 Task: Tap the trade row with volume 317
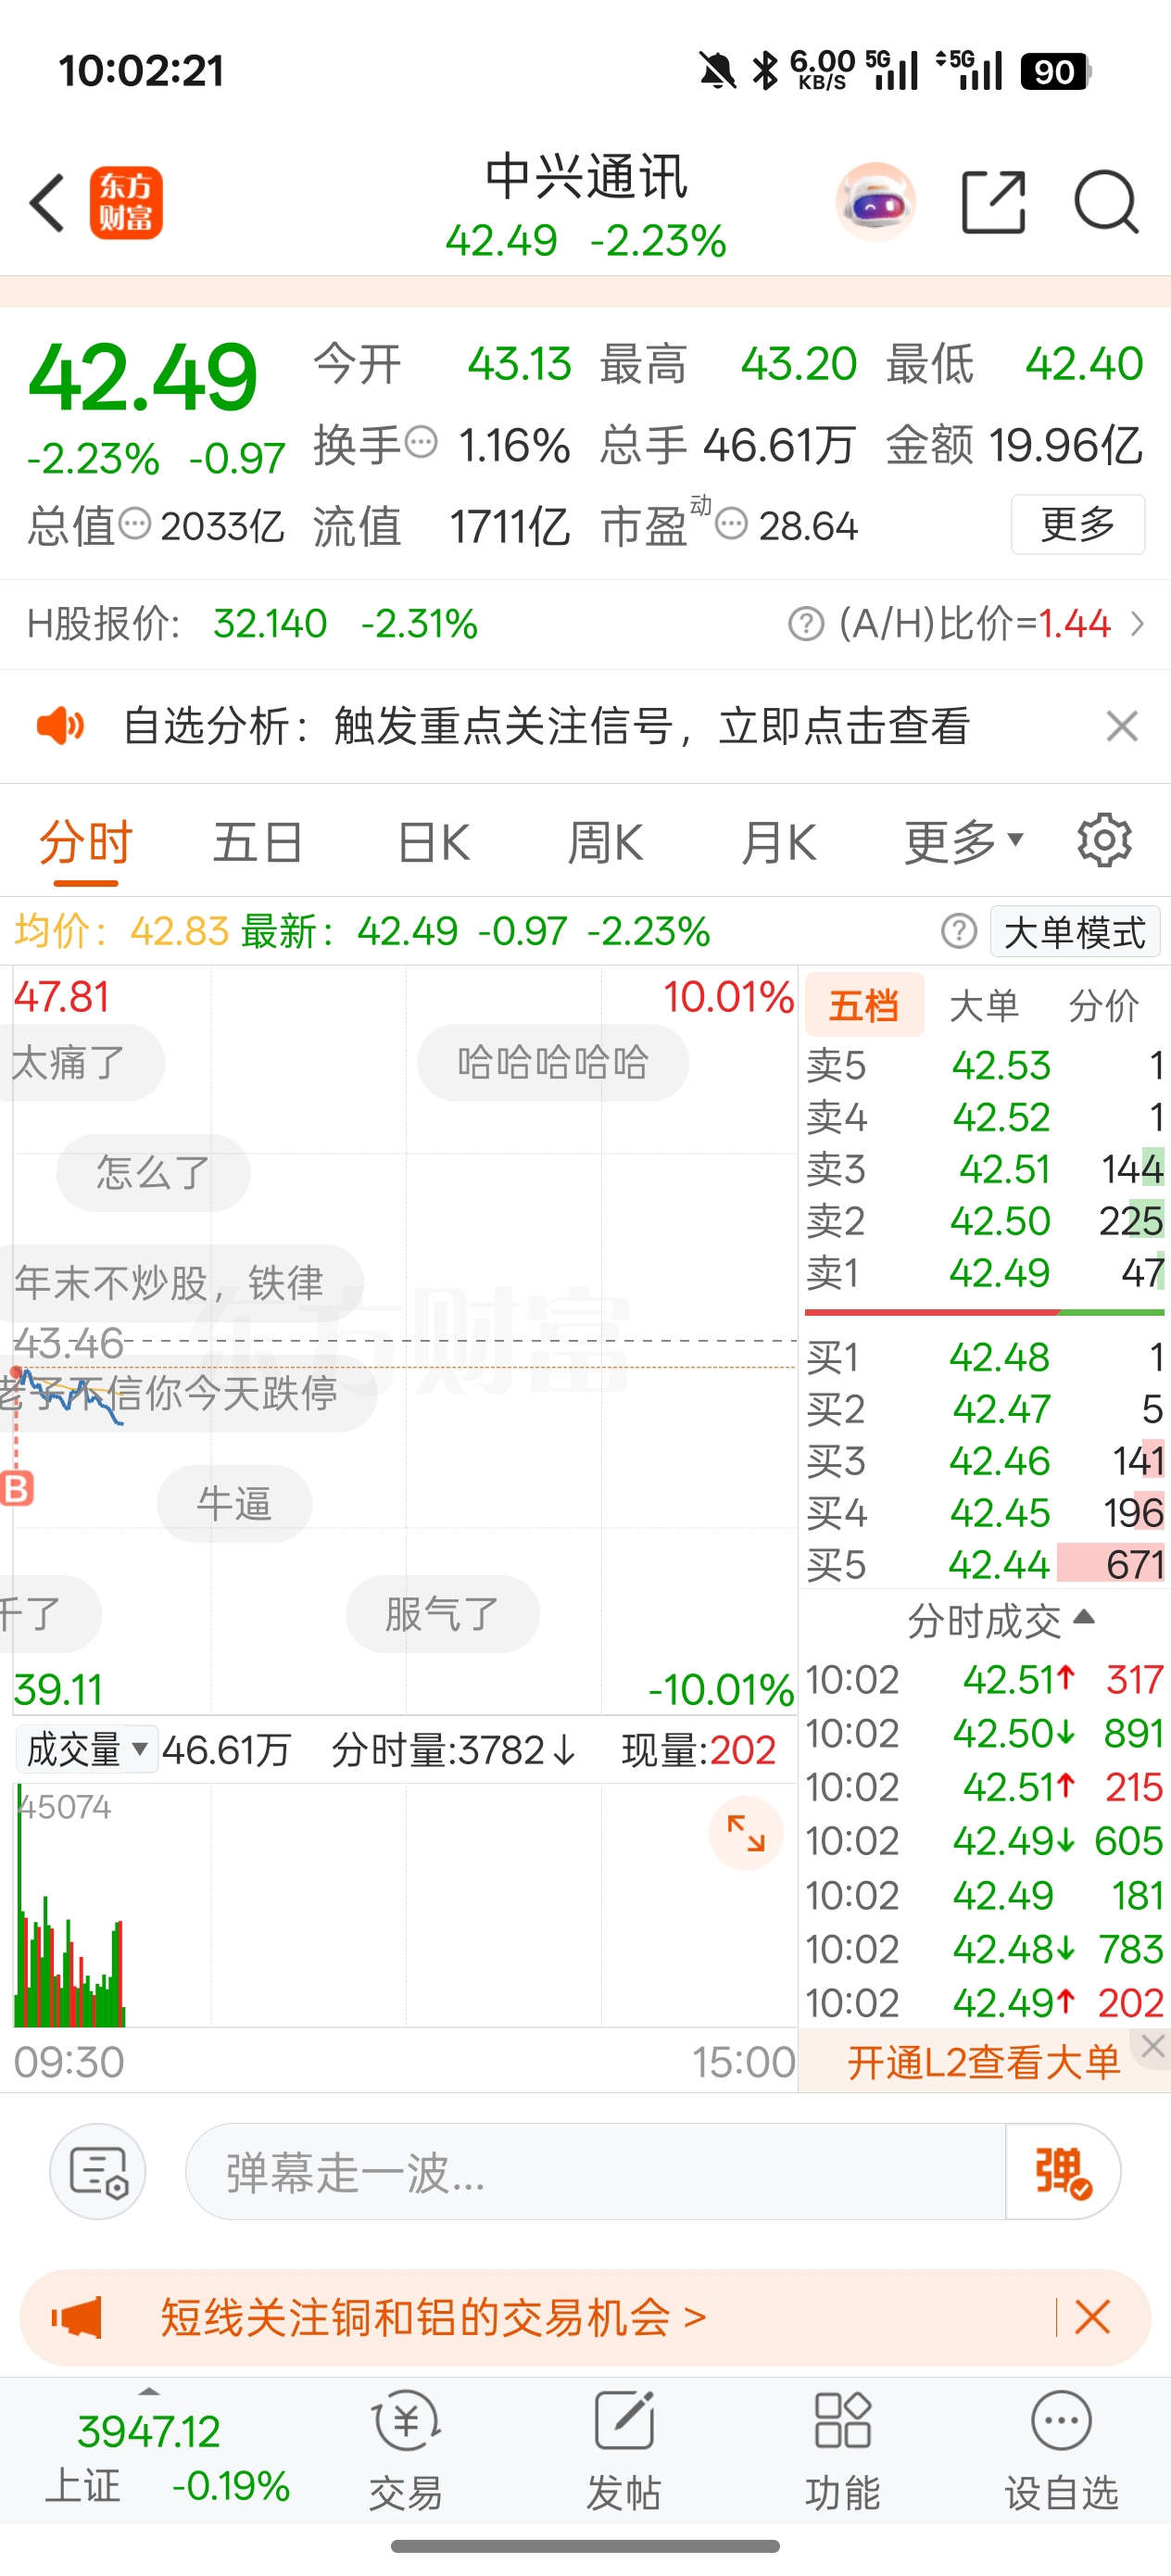985,1679
